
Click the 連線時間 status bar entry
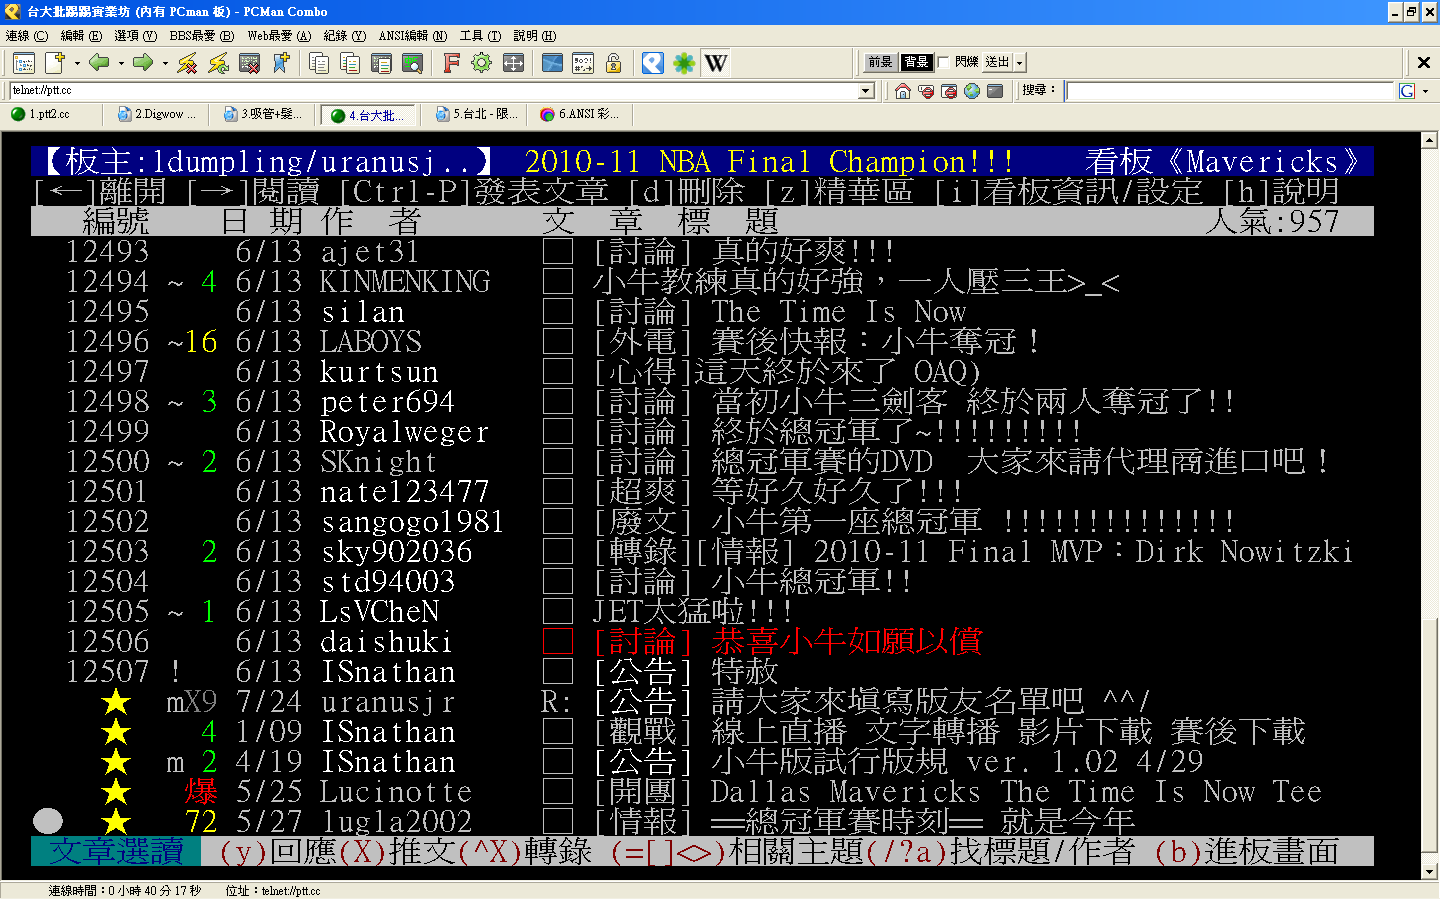click(124, 891)
